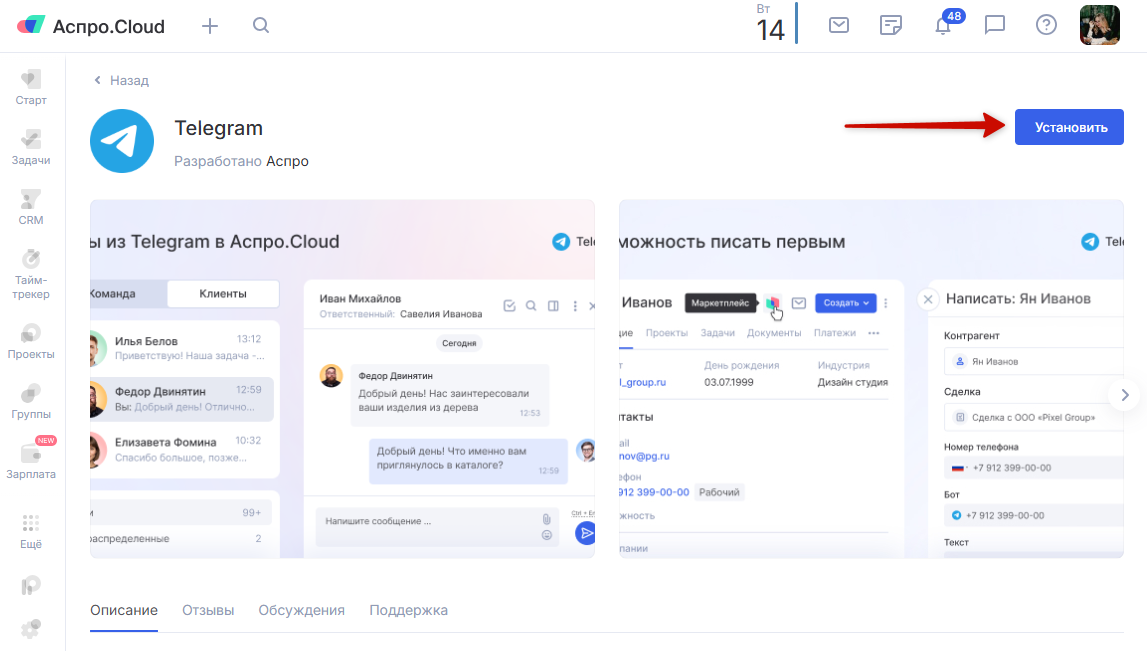Open the notes icon in the header
This screenshot has height=651, width=1147.
pyautogui.click(x=890, y=26)
